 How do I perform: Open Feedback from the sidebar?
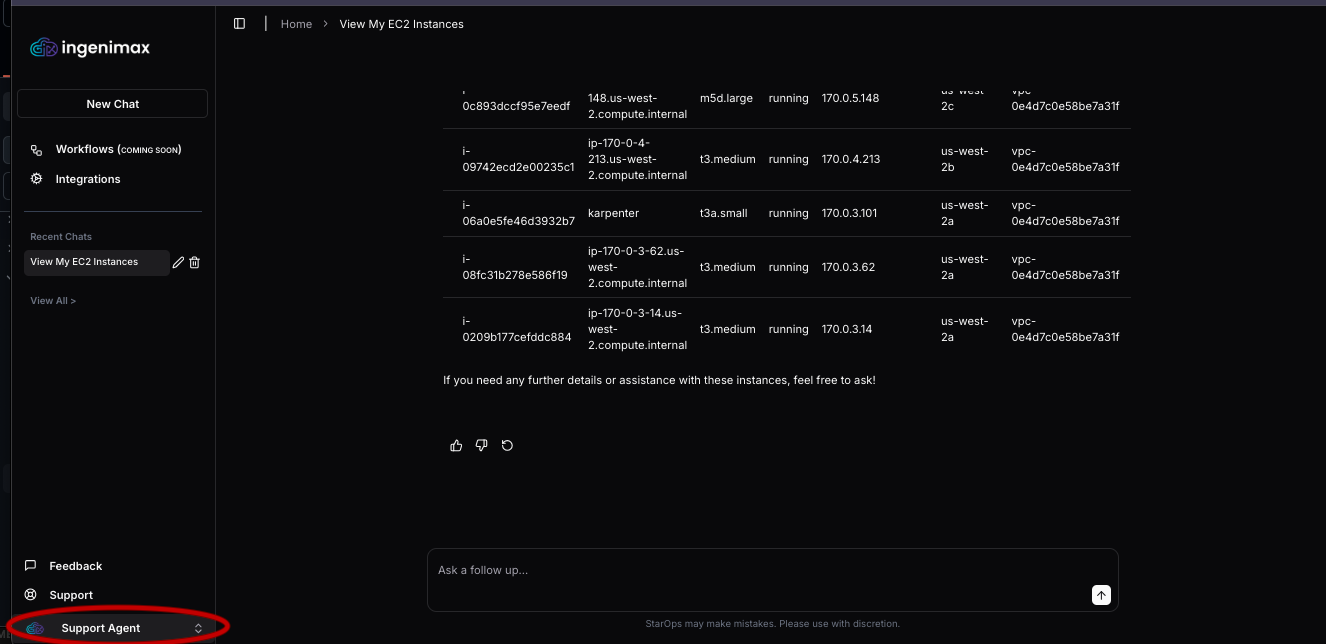point(75,566)
